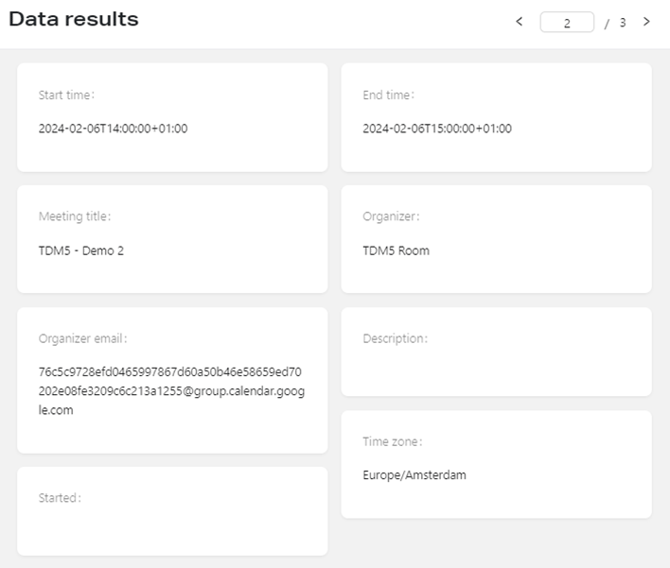Click the start time value 2024-02-06T14:00:00+01:00

[113, 128]
